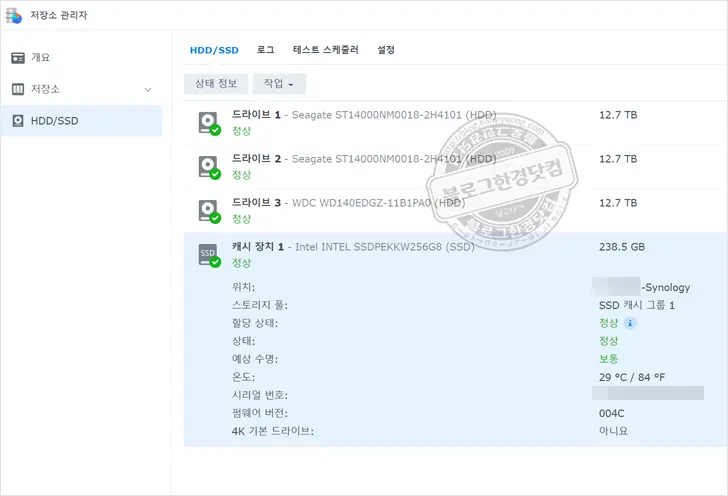Expand the 저장소 sidebar chevron

148,90
